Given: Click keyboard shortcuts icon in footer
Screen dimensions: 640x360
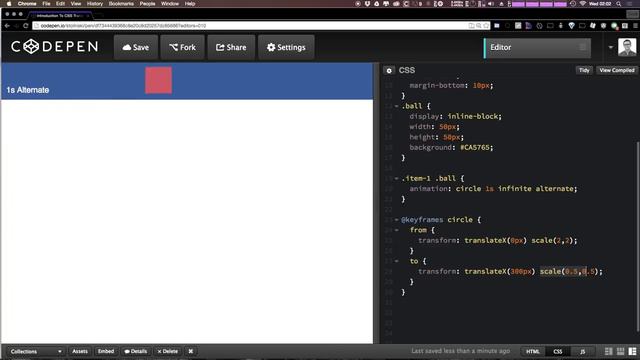Looking at the screenshot, I should tap(191, 351).
